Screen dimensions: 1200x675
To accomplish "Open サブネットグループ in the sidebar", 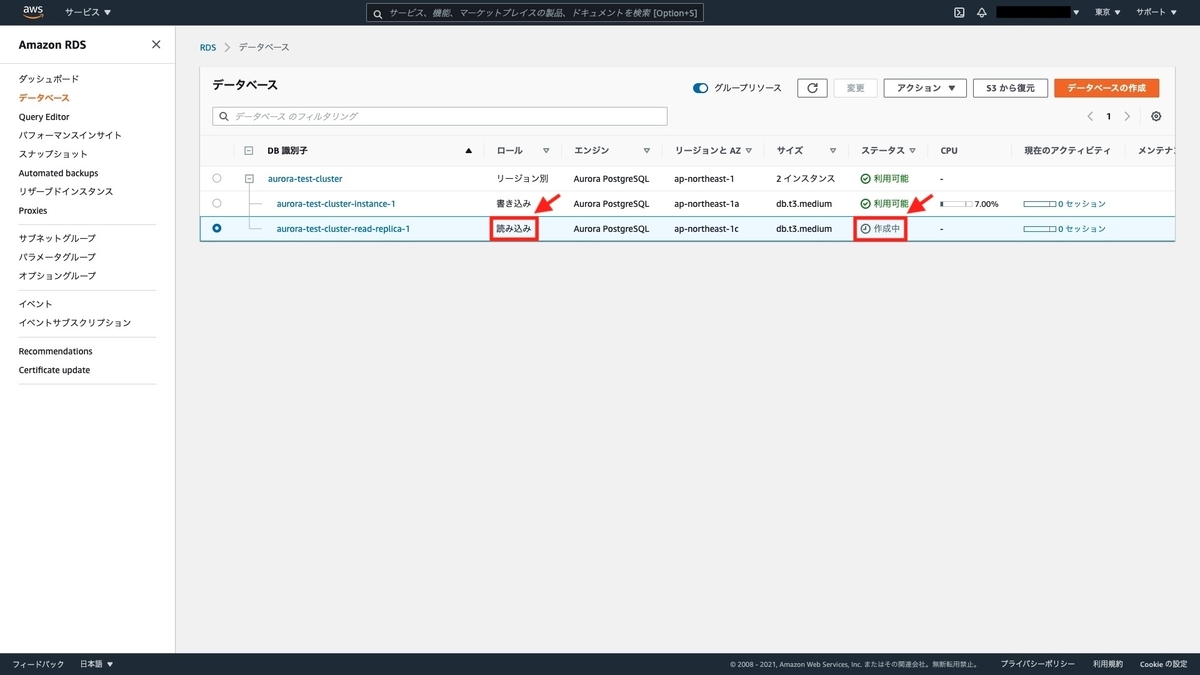I will pos(57,238).
